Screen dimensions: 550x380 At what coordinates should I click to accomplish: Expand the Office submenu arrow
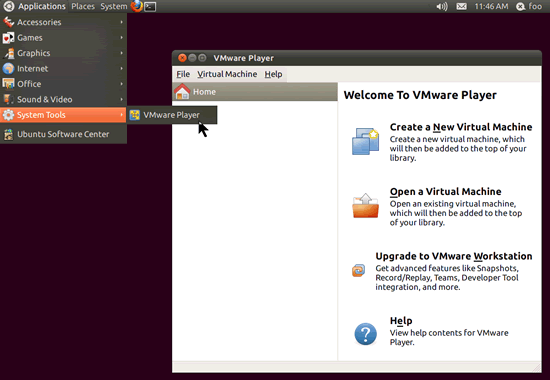click(121, 84)
